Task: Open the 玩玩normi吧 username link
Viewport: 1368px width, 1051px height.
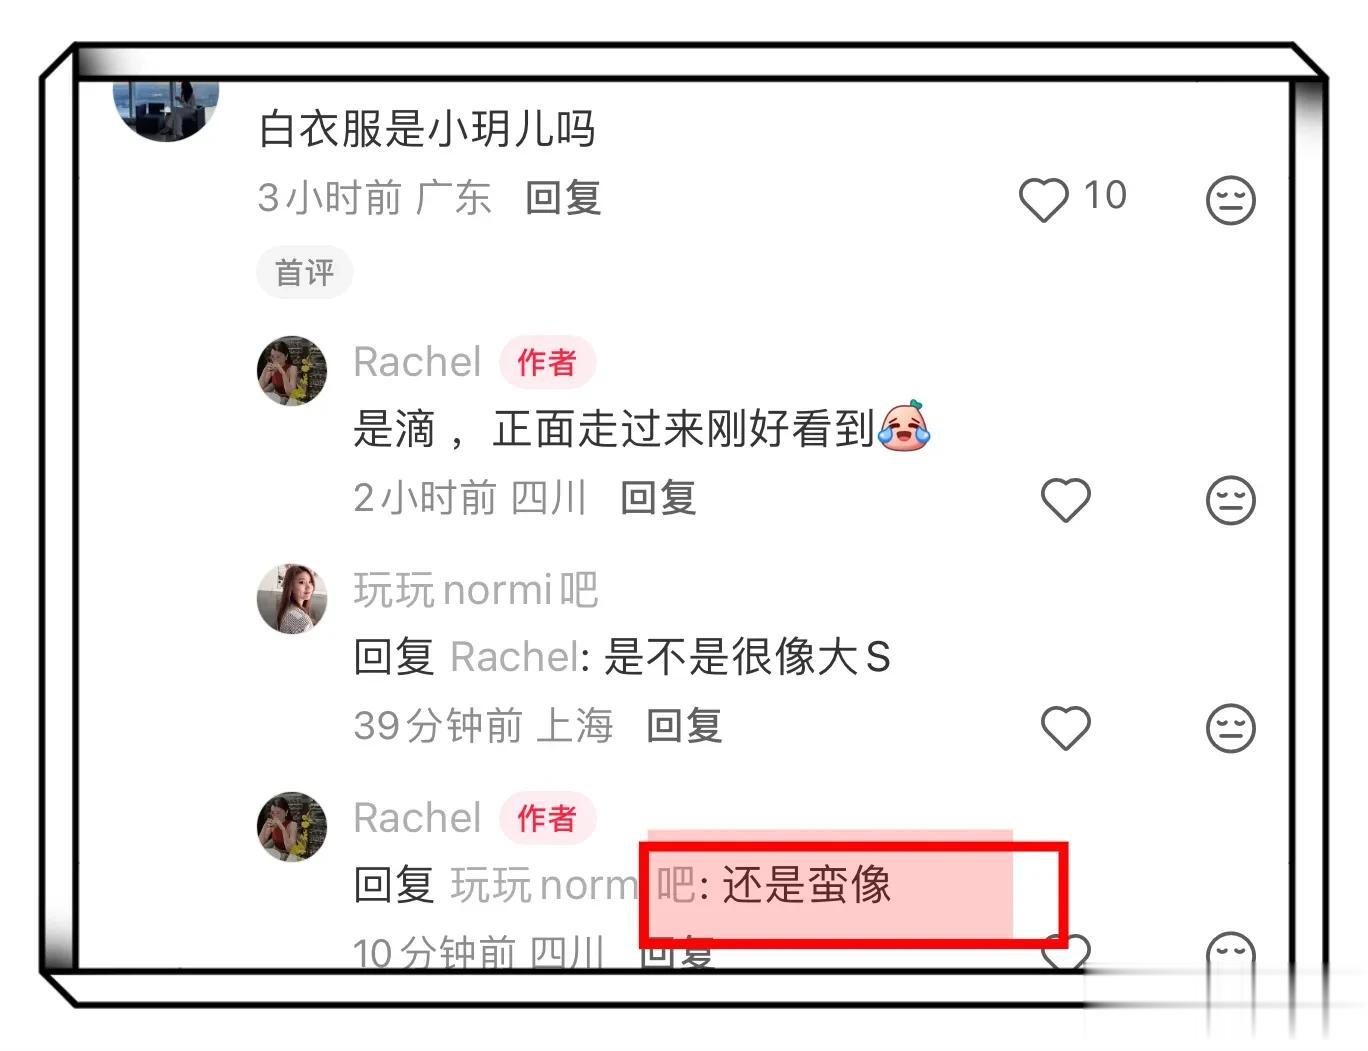Action: (x=476, y=589)
